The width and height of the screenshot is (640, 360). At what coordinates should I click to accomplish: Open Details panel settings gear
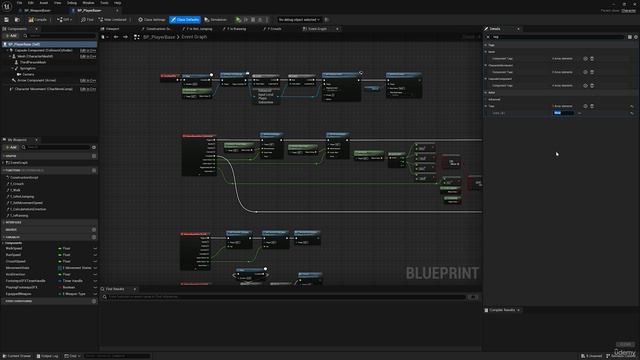click(636, 37)
